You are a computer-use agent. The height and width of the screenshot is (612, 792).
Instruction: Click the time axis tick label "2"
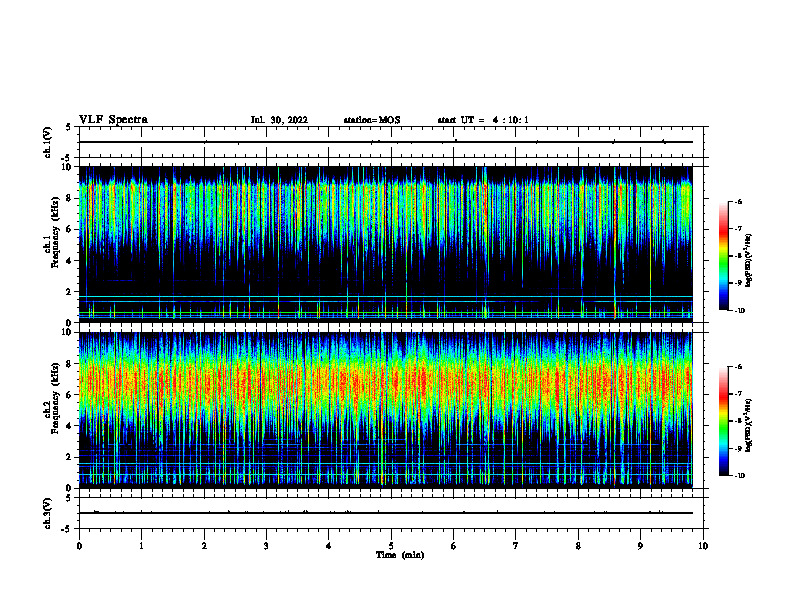204,546
